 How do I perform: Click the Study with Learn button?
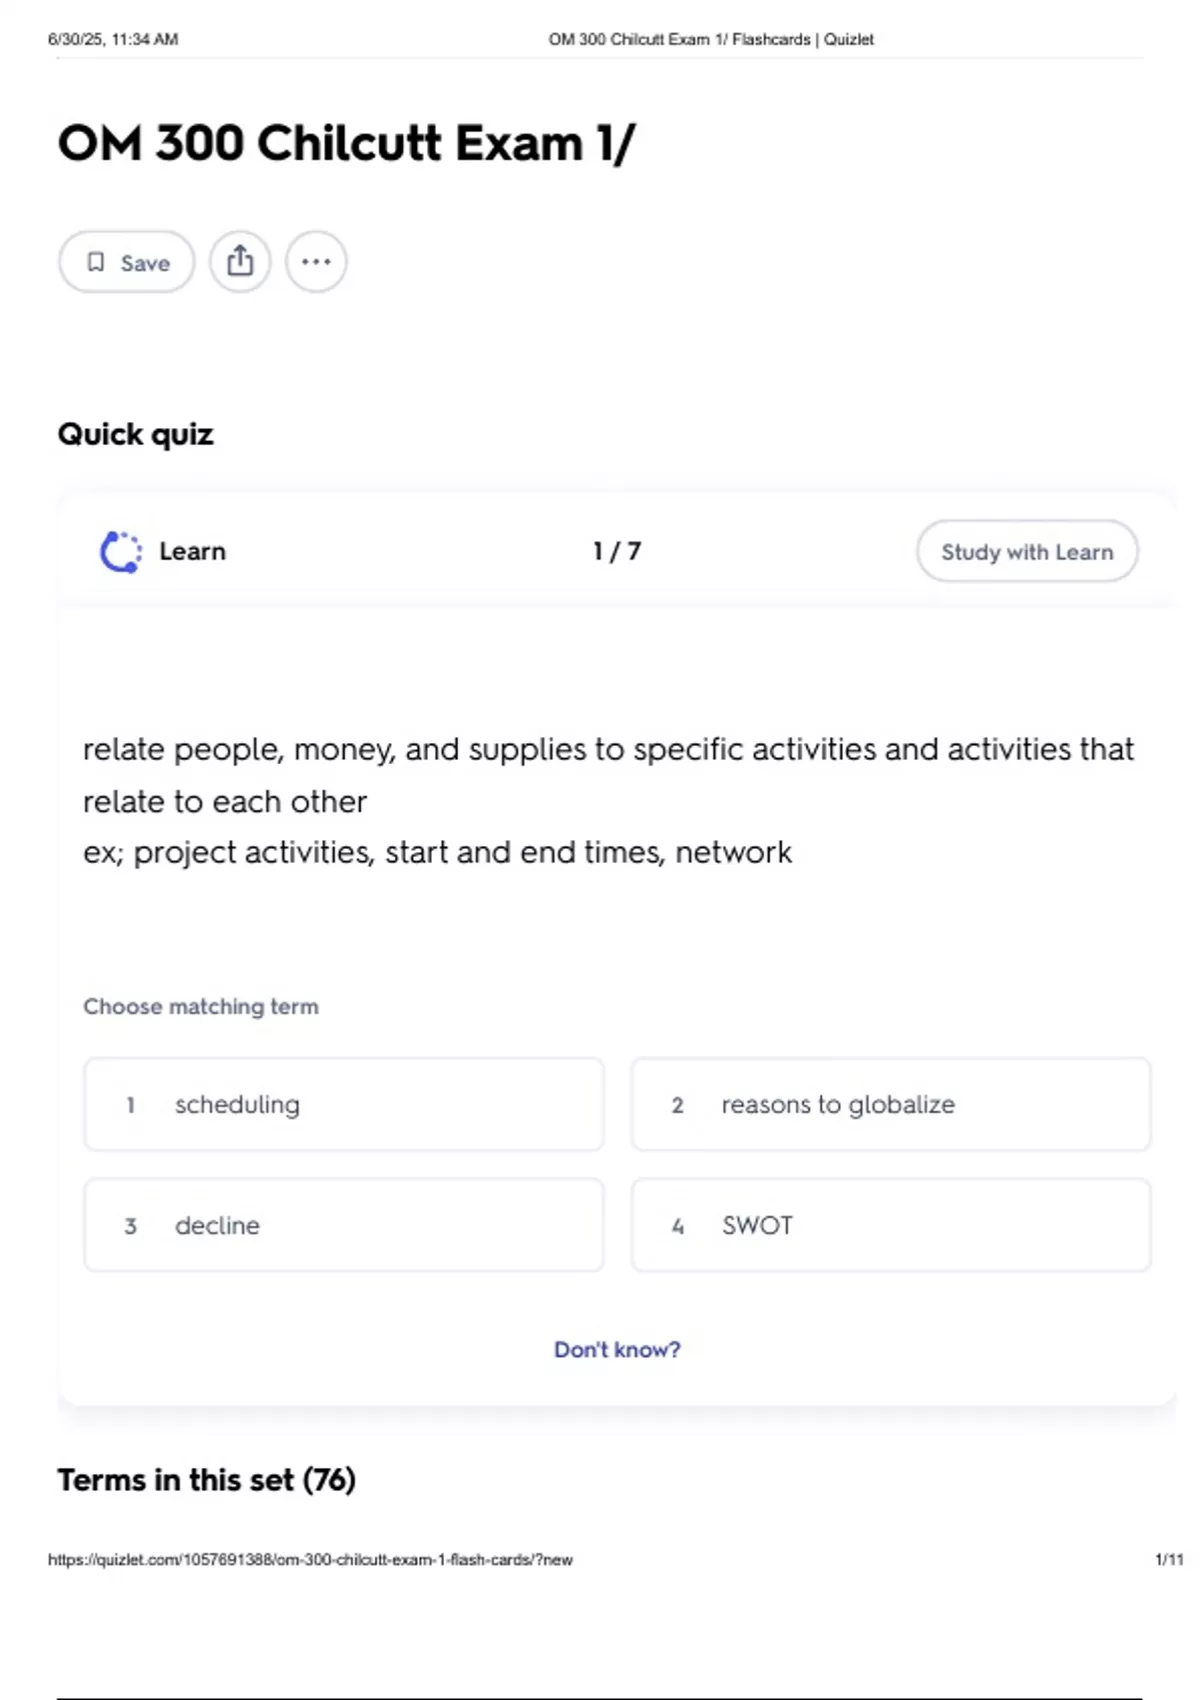1027,552
